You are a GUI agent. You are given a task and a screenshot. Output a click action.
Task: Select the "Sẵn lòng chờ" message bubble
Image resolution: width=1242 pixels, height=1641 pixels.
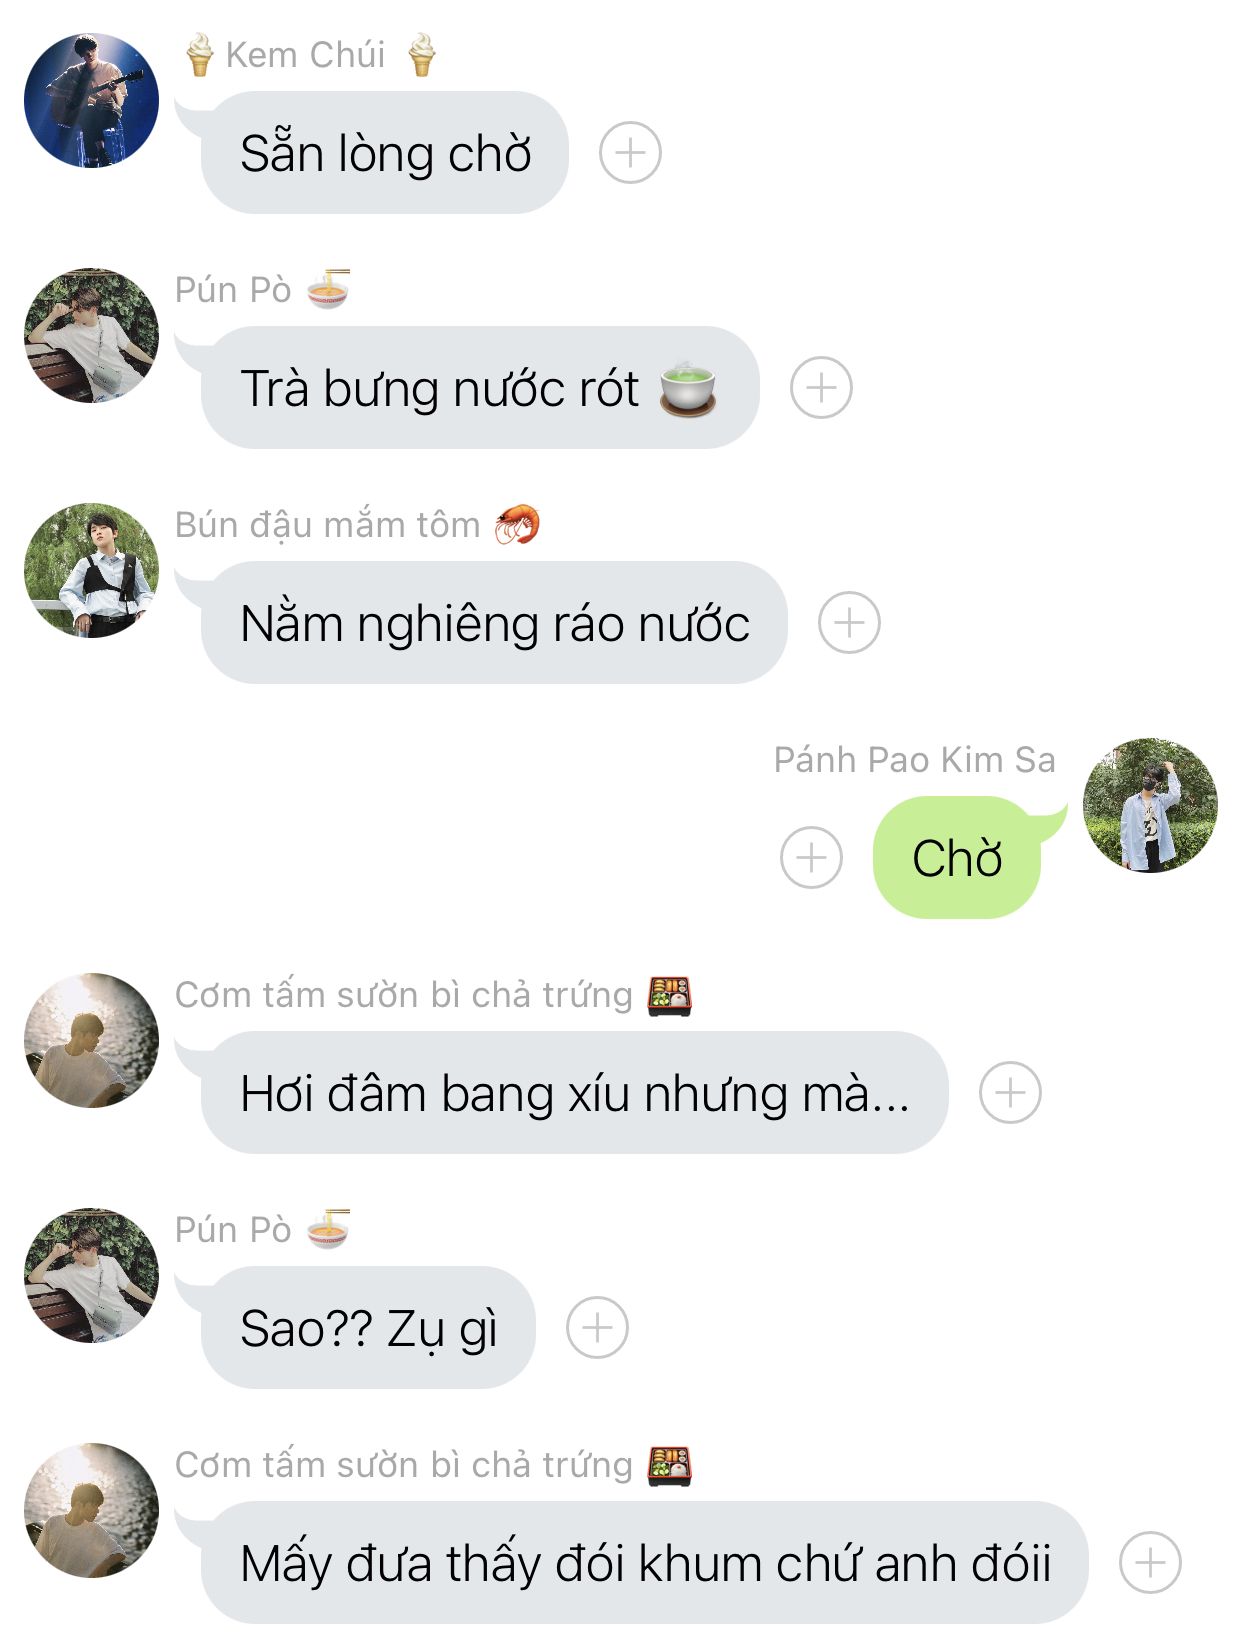385,153
